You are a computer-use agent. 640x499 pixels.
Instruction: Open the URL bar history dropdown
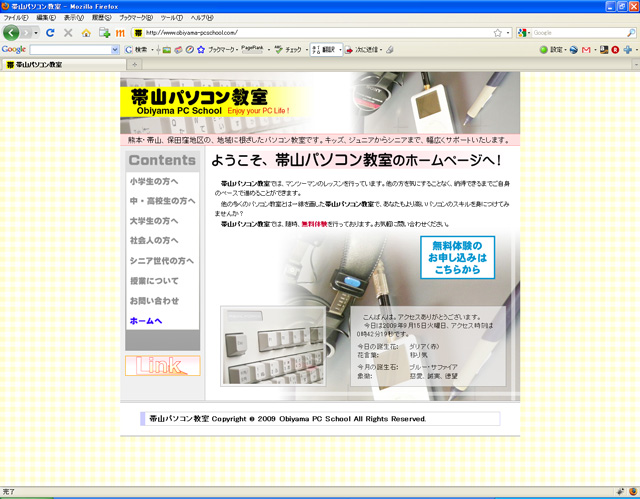(507, 33)
